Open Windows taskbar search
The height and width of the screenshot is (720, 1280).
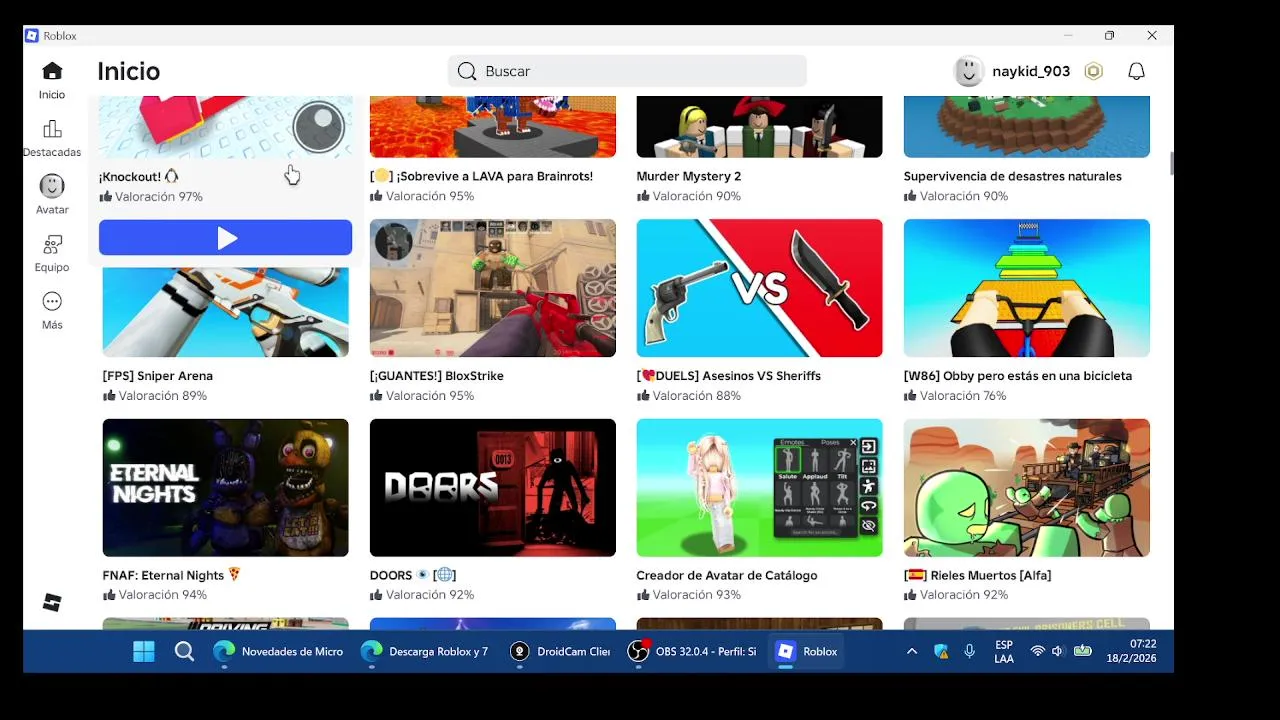tap(184, 652)
